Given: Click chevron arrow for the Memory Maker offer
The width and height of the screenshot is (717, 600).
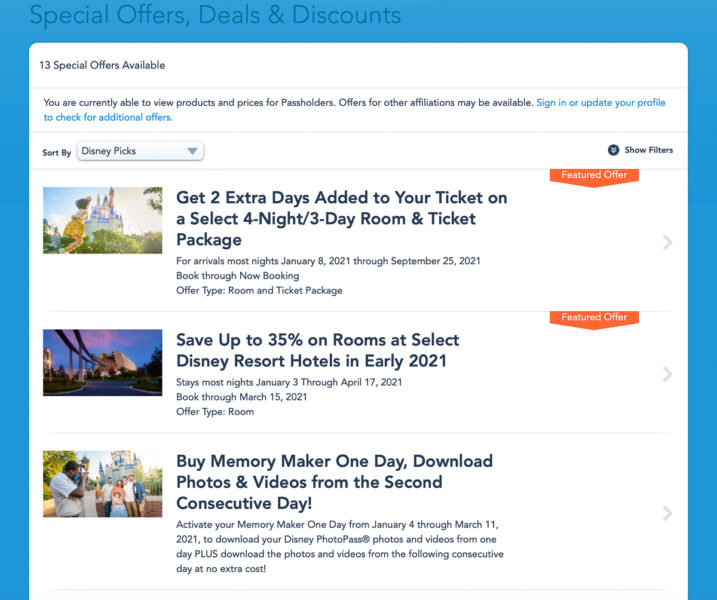Looking at the screenshot, I should (667, 513).
